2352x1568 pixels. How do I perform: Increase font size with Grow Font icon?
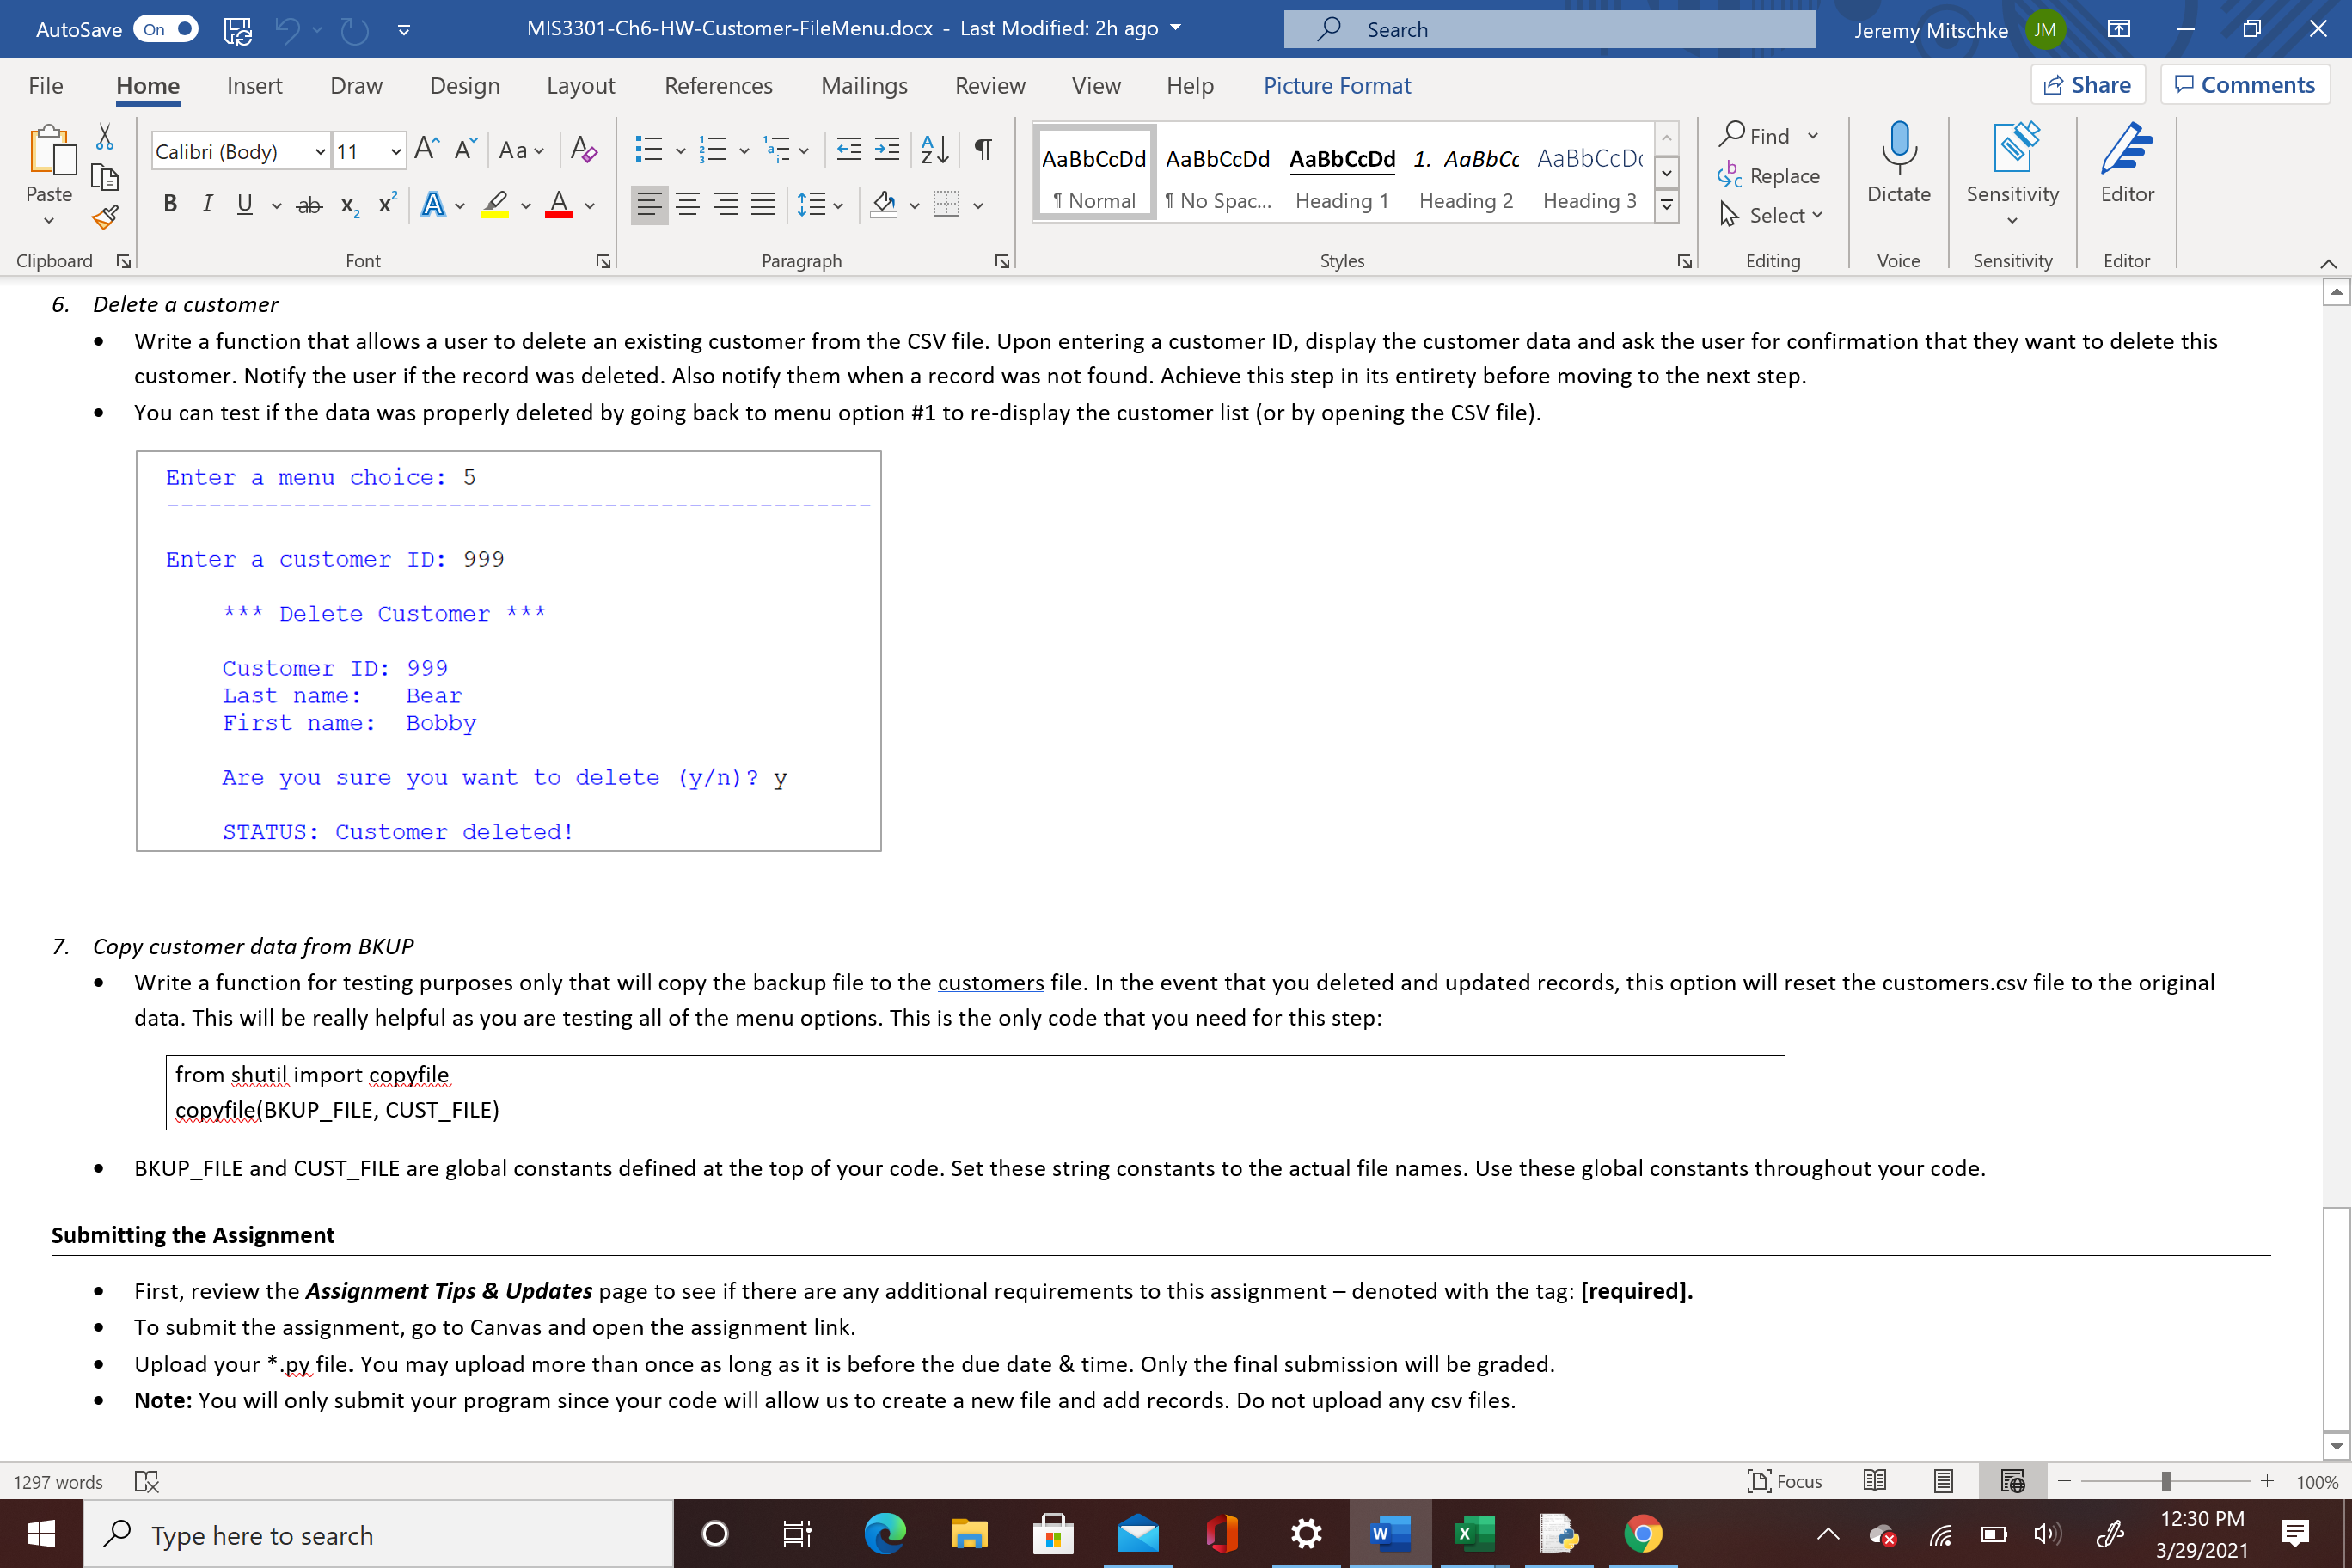[x=426, y=150]
